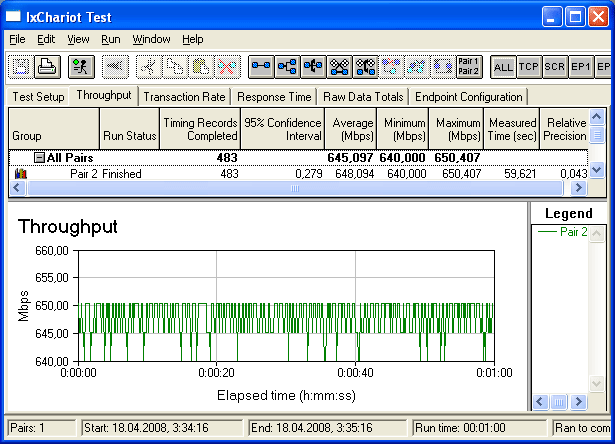Viewport: 615px width, 444px height.
Task: Click the Timing Records Completed column header
Action: coord(200,129)
